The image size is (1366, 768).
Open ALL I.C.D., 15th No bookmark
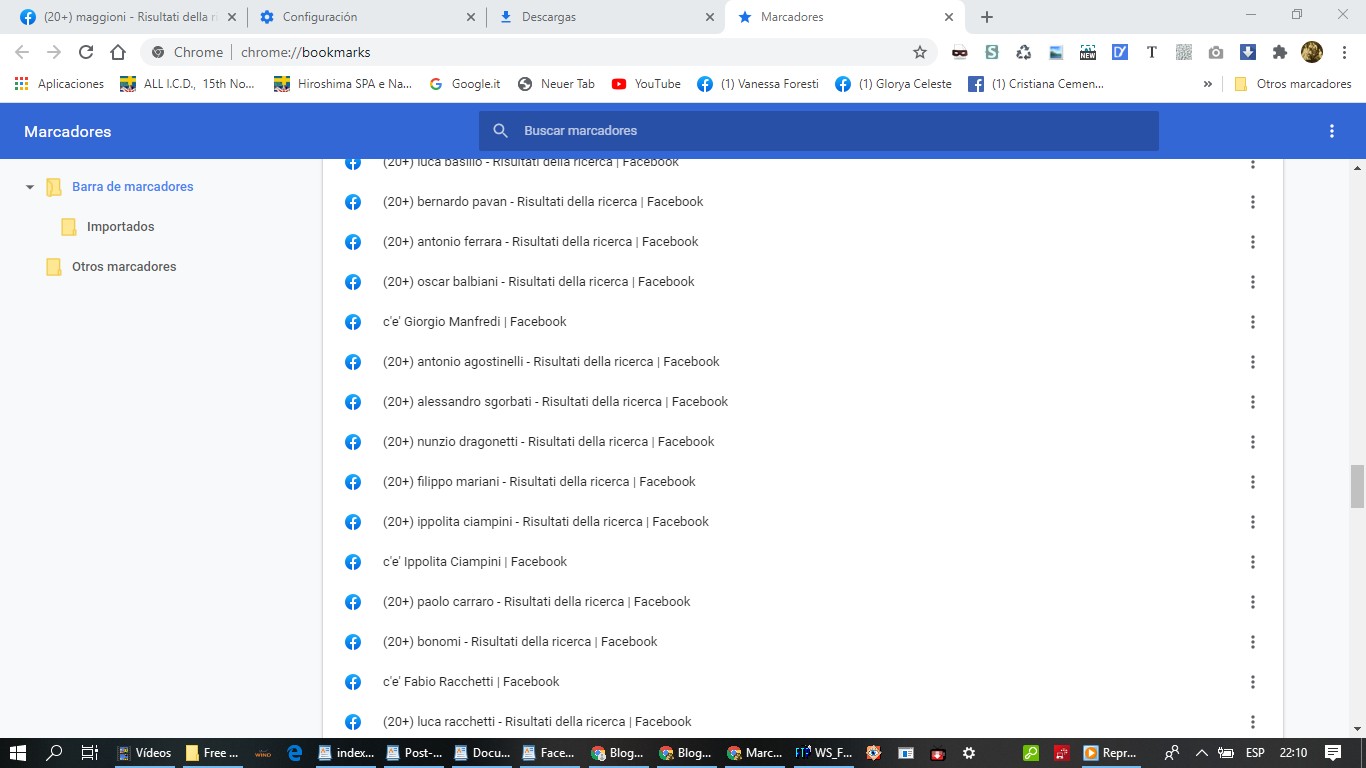point(187,84)
